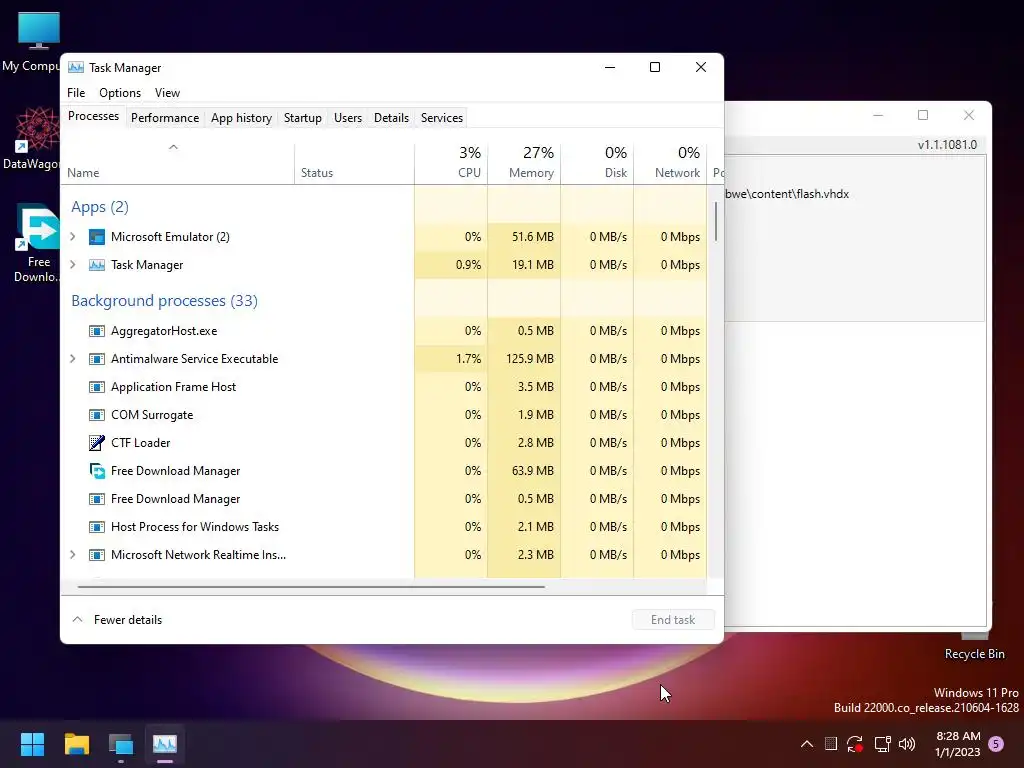Switch to the Users tab
This screenshot has width=1024, height=768.
347,118
